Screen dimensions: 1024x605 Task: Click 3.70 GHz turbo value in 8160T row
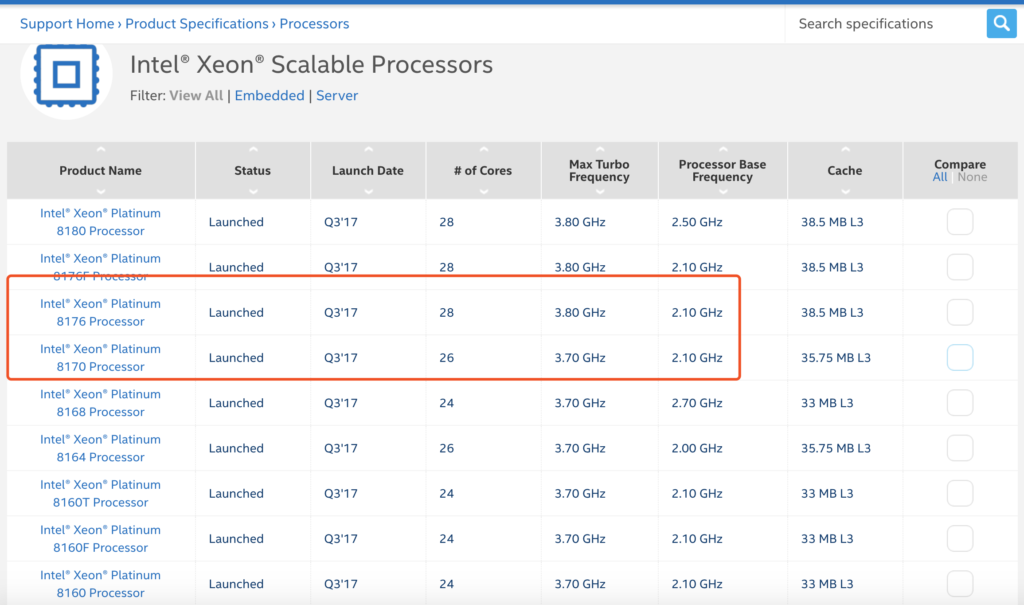point(580,493)
